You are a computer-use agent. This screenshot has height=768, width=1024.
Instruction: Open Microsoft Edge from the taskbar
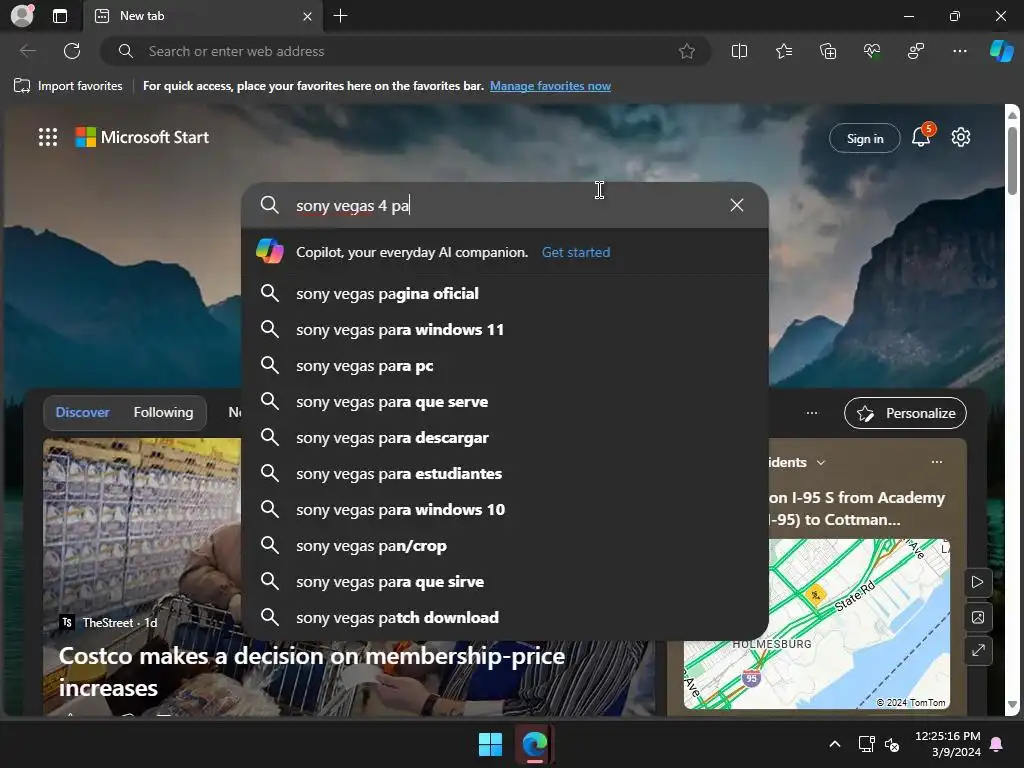[535, 744]
